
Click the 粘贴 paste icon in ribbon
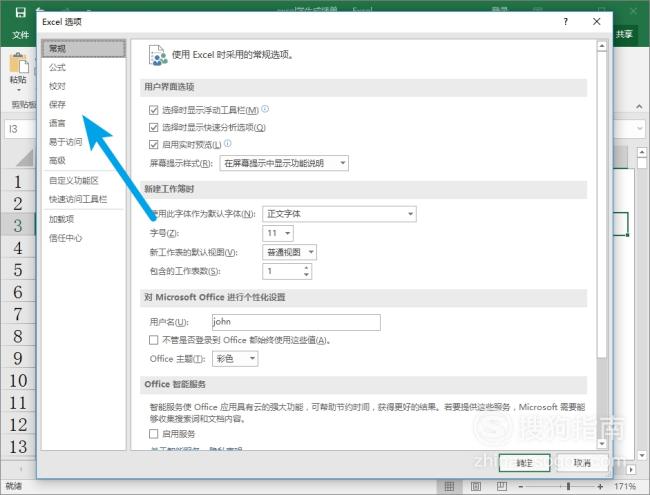pos(19,64)
